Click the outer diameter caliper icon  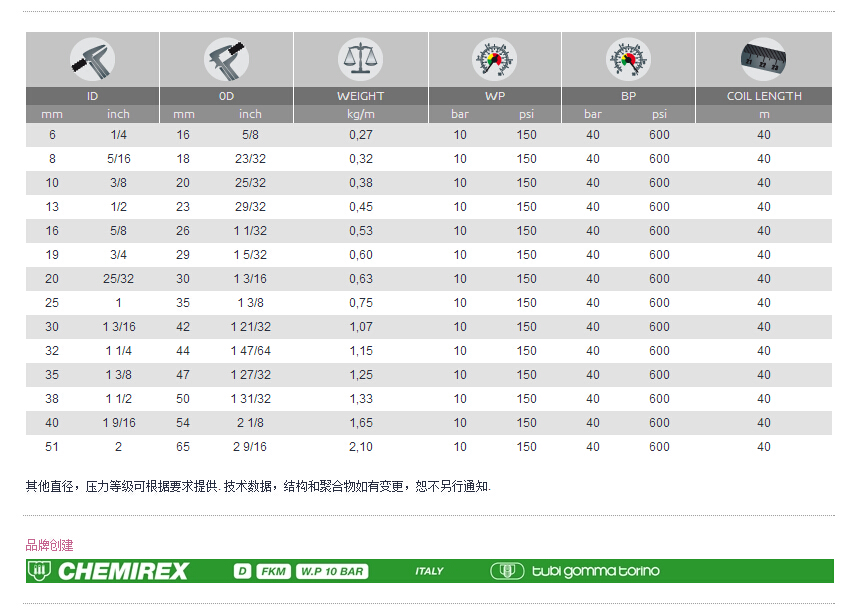226,59
